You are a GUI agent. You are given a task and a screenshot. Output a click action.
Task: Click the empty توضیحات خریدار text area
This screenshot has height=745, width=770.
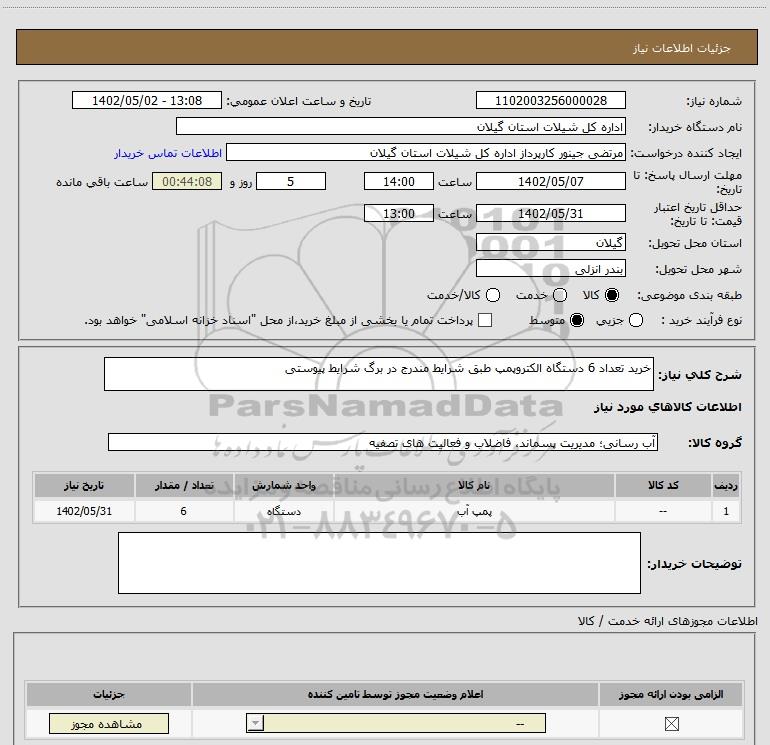pyautogui.click(x=379, y=563)
